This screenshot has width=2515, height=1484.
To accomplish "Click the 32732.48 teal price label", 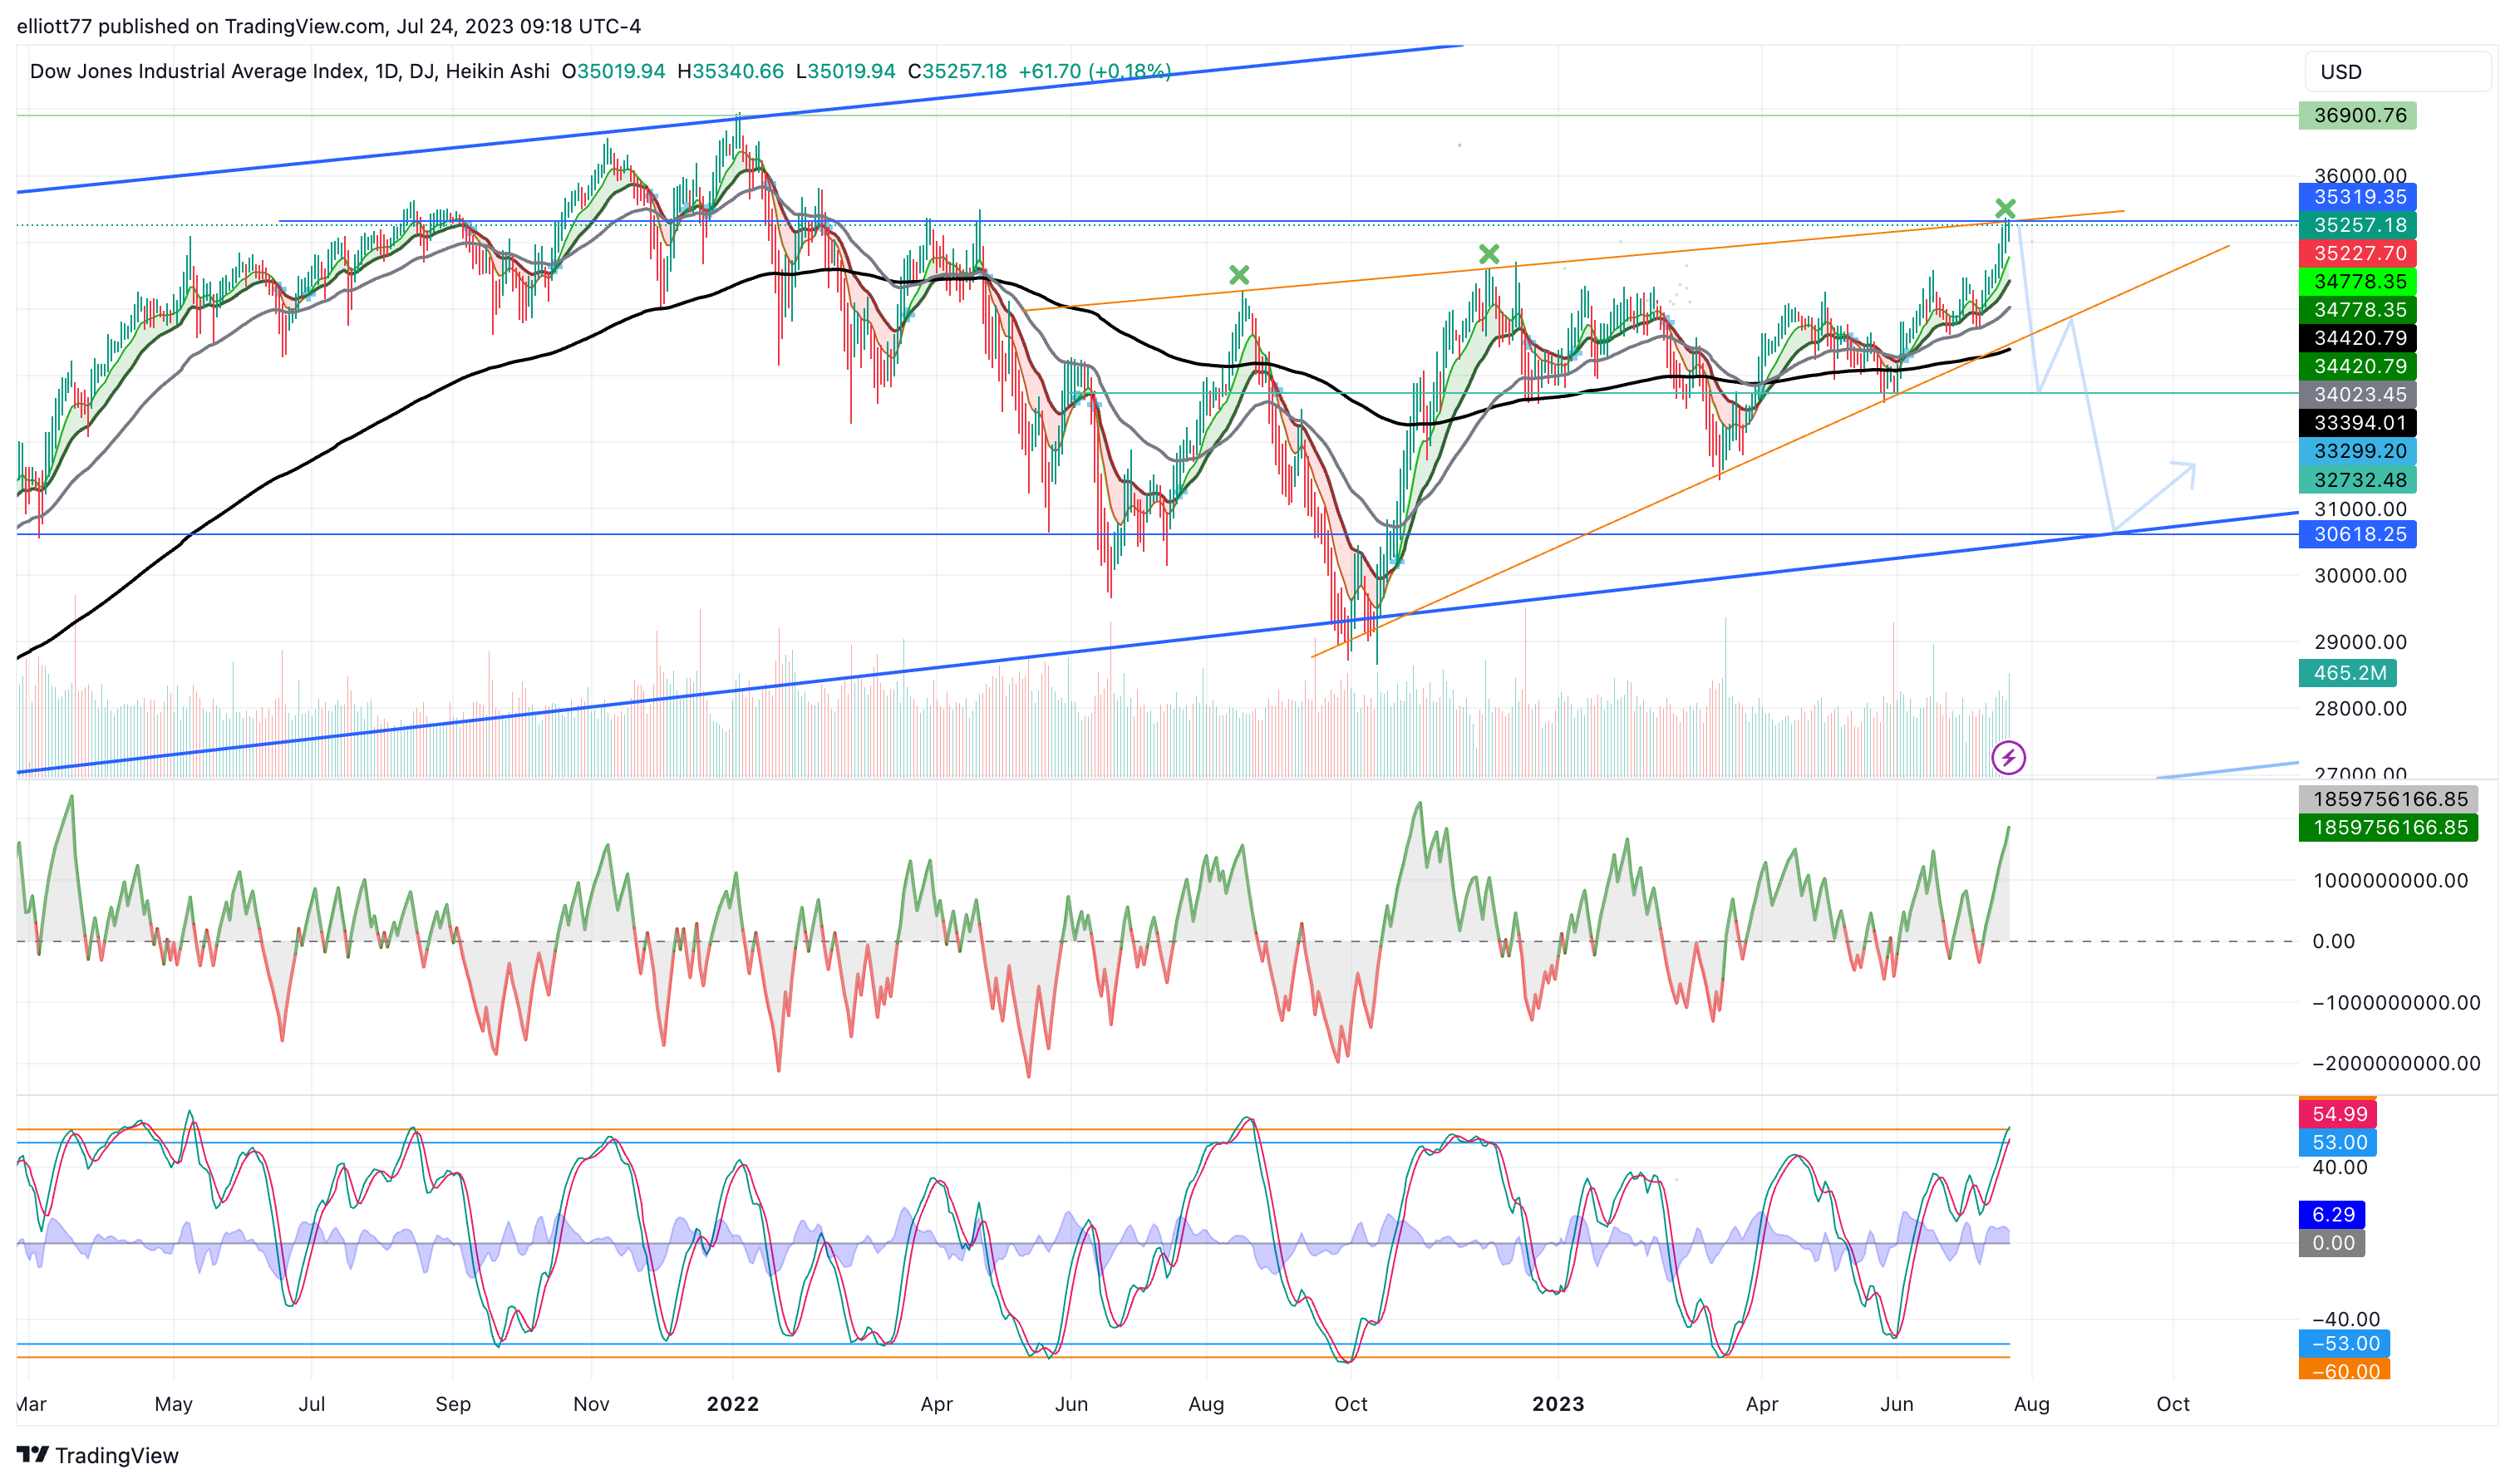I will [2357, 480].
